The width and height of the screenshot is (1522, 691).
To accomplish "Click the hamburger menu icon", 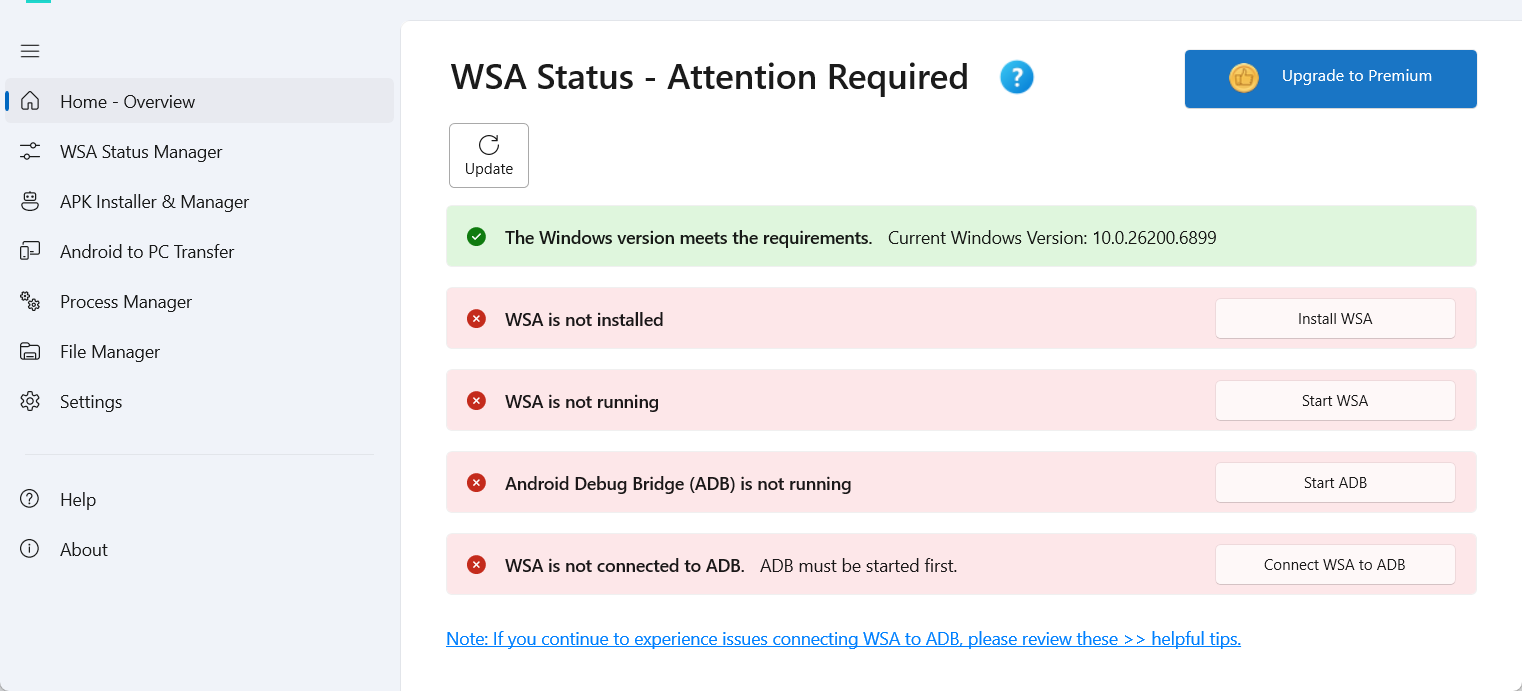I will 30,51.
